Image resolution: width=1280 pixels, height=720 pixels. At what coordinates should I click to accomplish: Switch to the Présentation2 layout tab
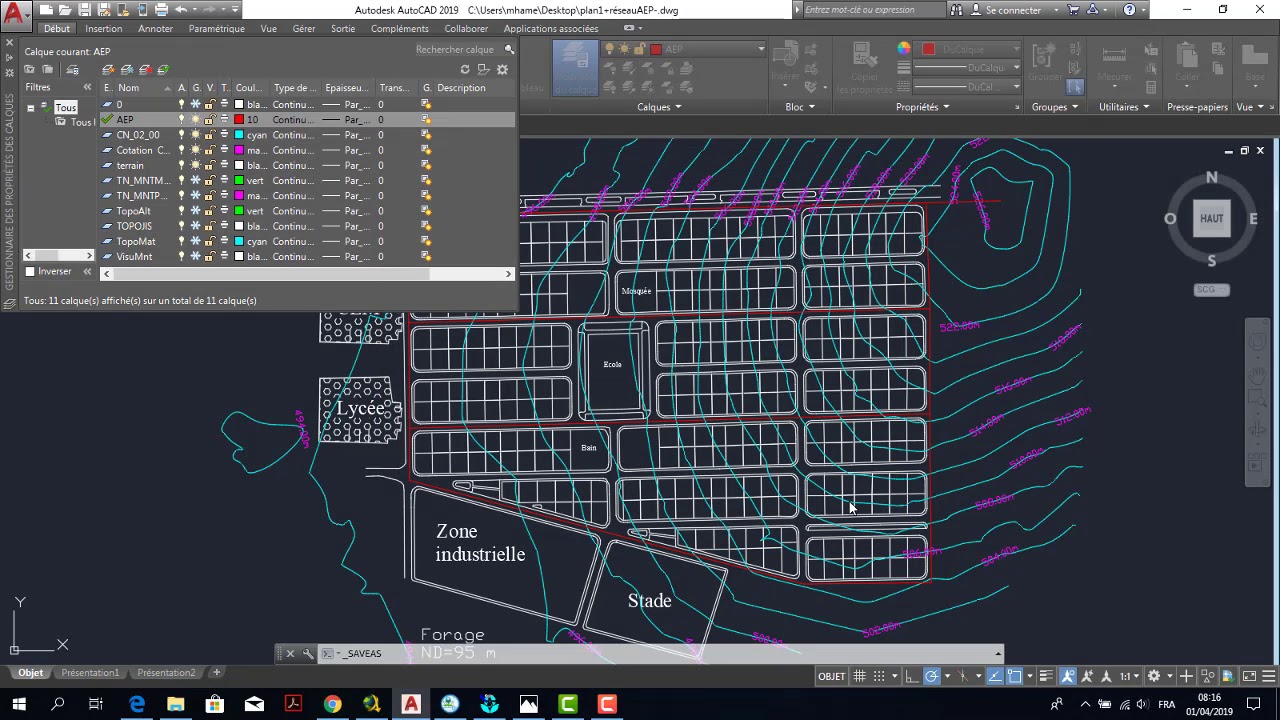(x=166, y=673)
